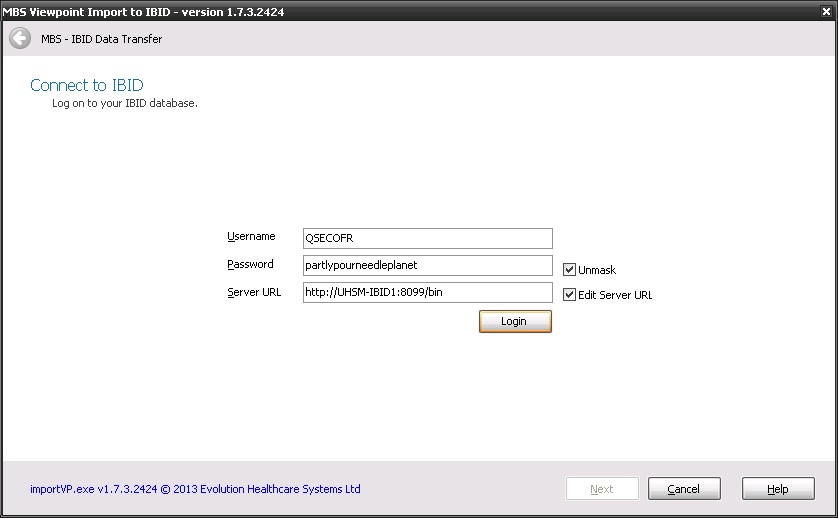Click the Password field label
This screenshot has width=838, height=518.
(250, 264)
